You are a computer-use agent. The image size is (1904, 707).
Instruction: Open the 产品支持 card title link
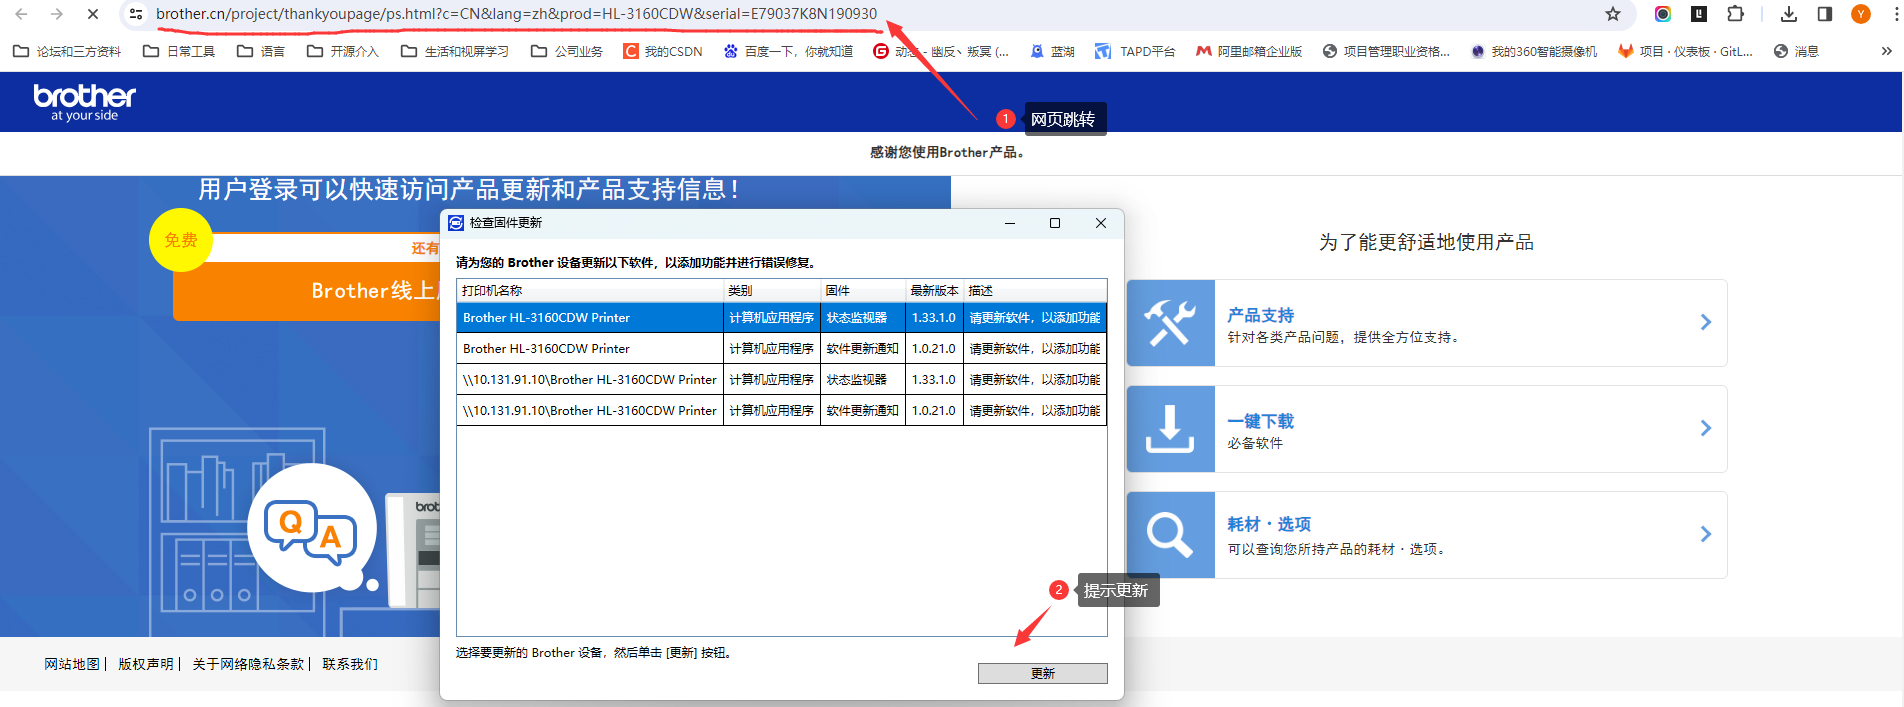pyautogui.click(x=1260, y=315)
